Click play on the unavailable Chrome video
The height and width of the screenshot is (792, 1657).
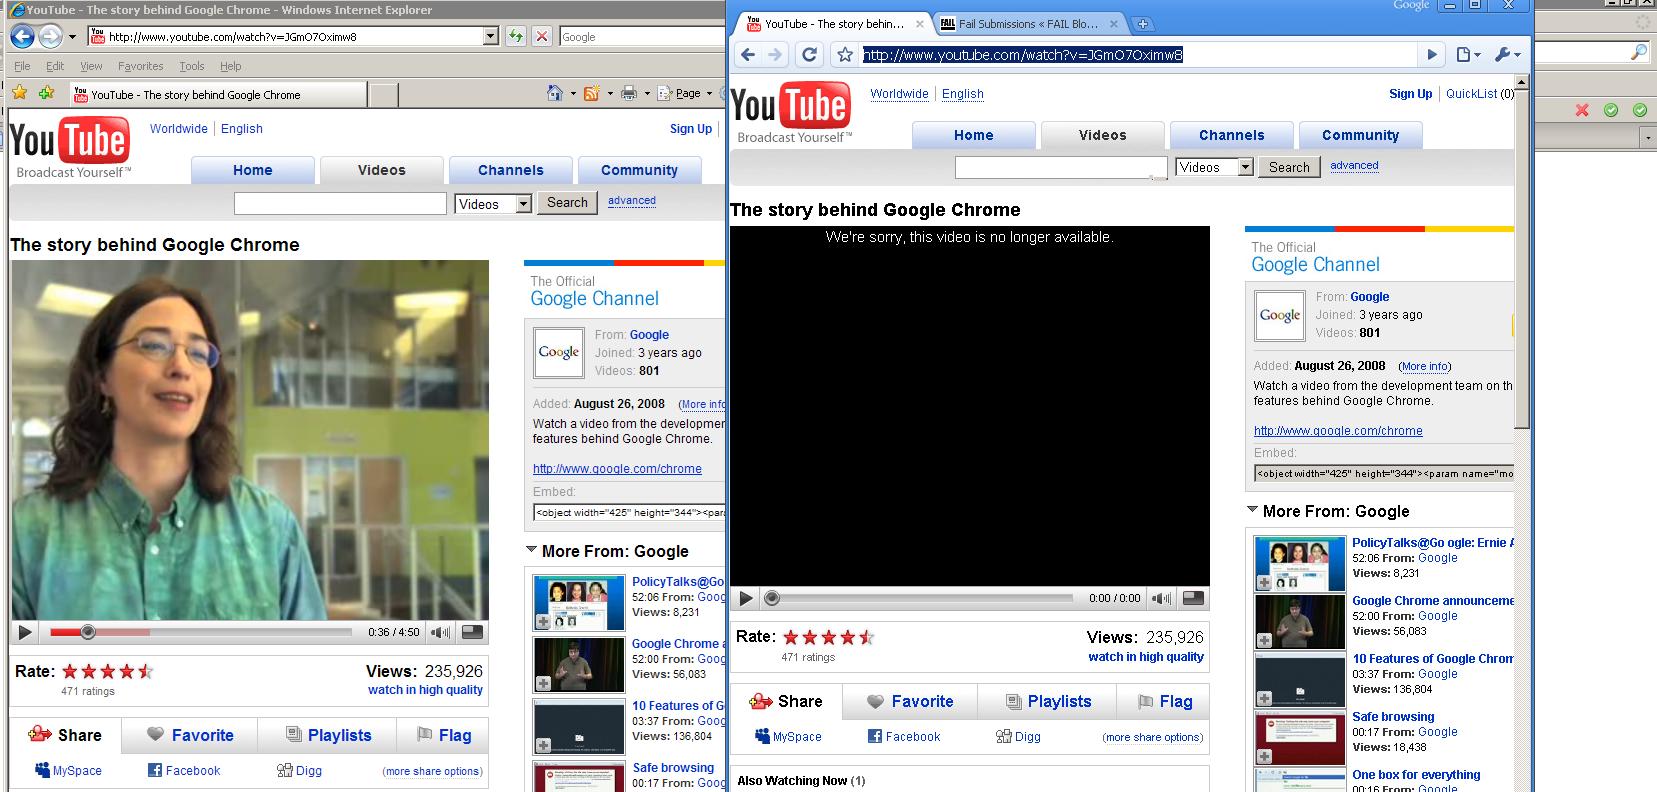[745, 598]
